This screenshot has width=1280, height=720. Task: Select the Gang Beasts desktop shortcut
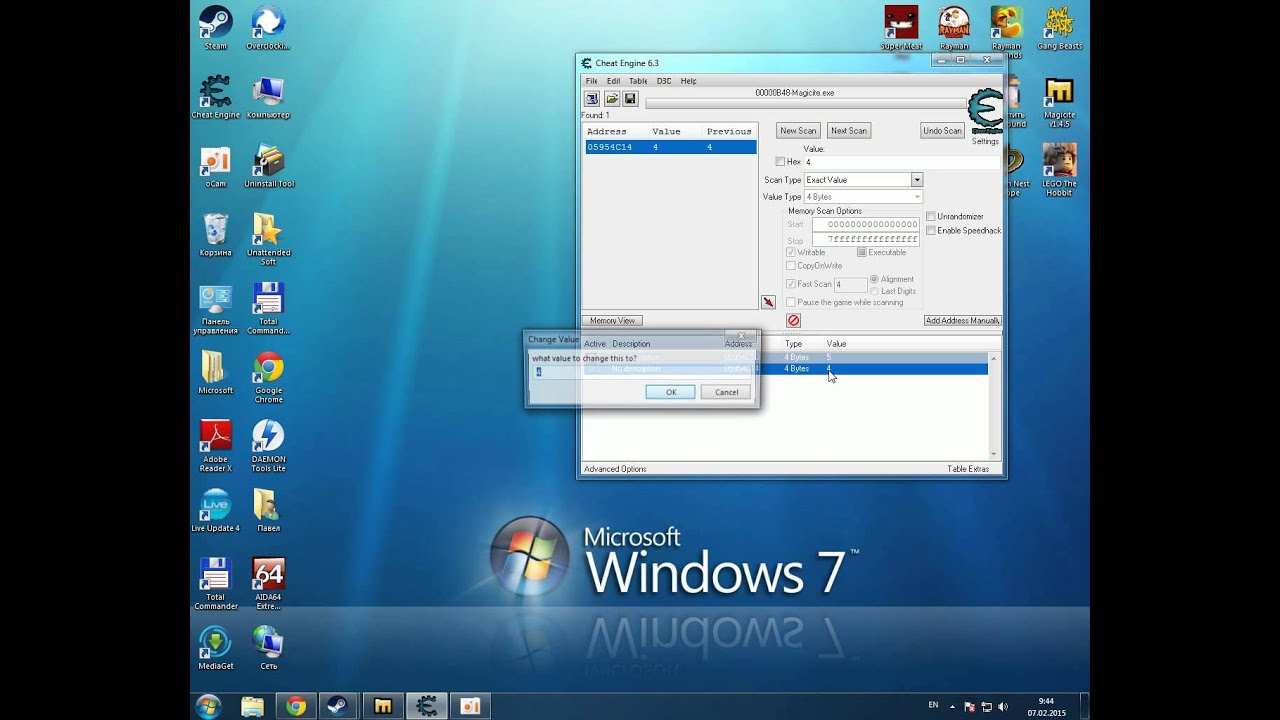1059,28
